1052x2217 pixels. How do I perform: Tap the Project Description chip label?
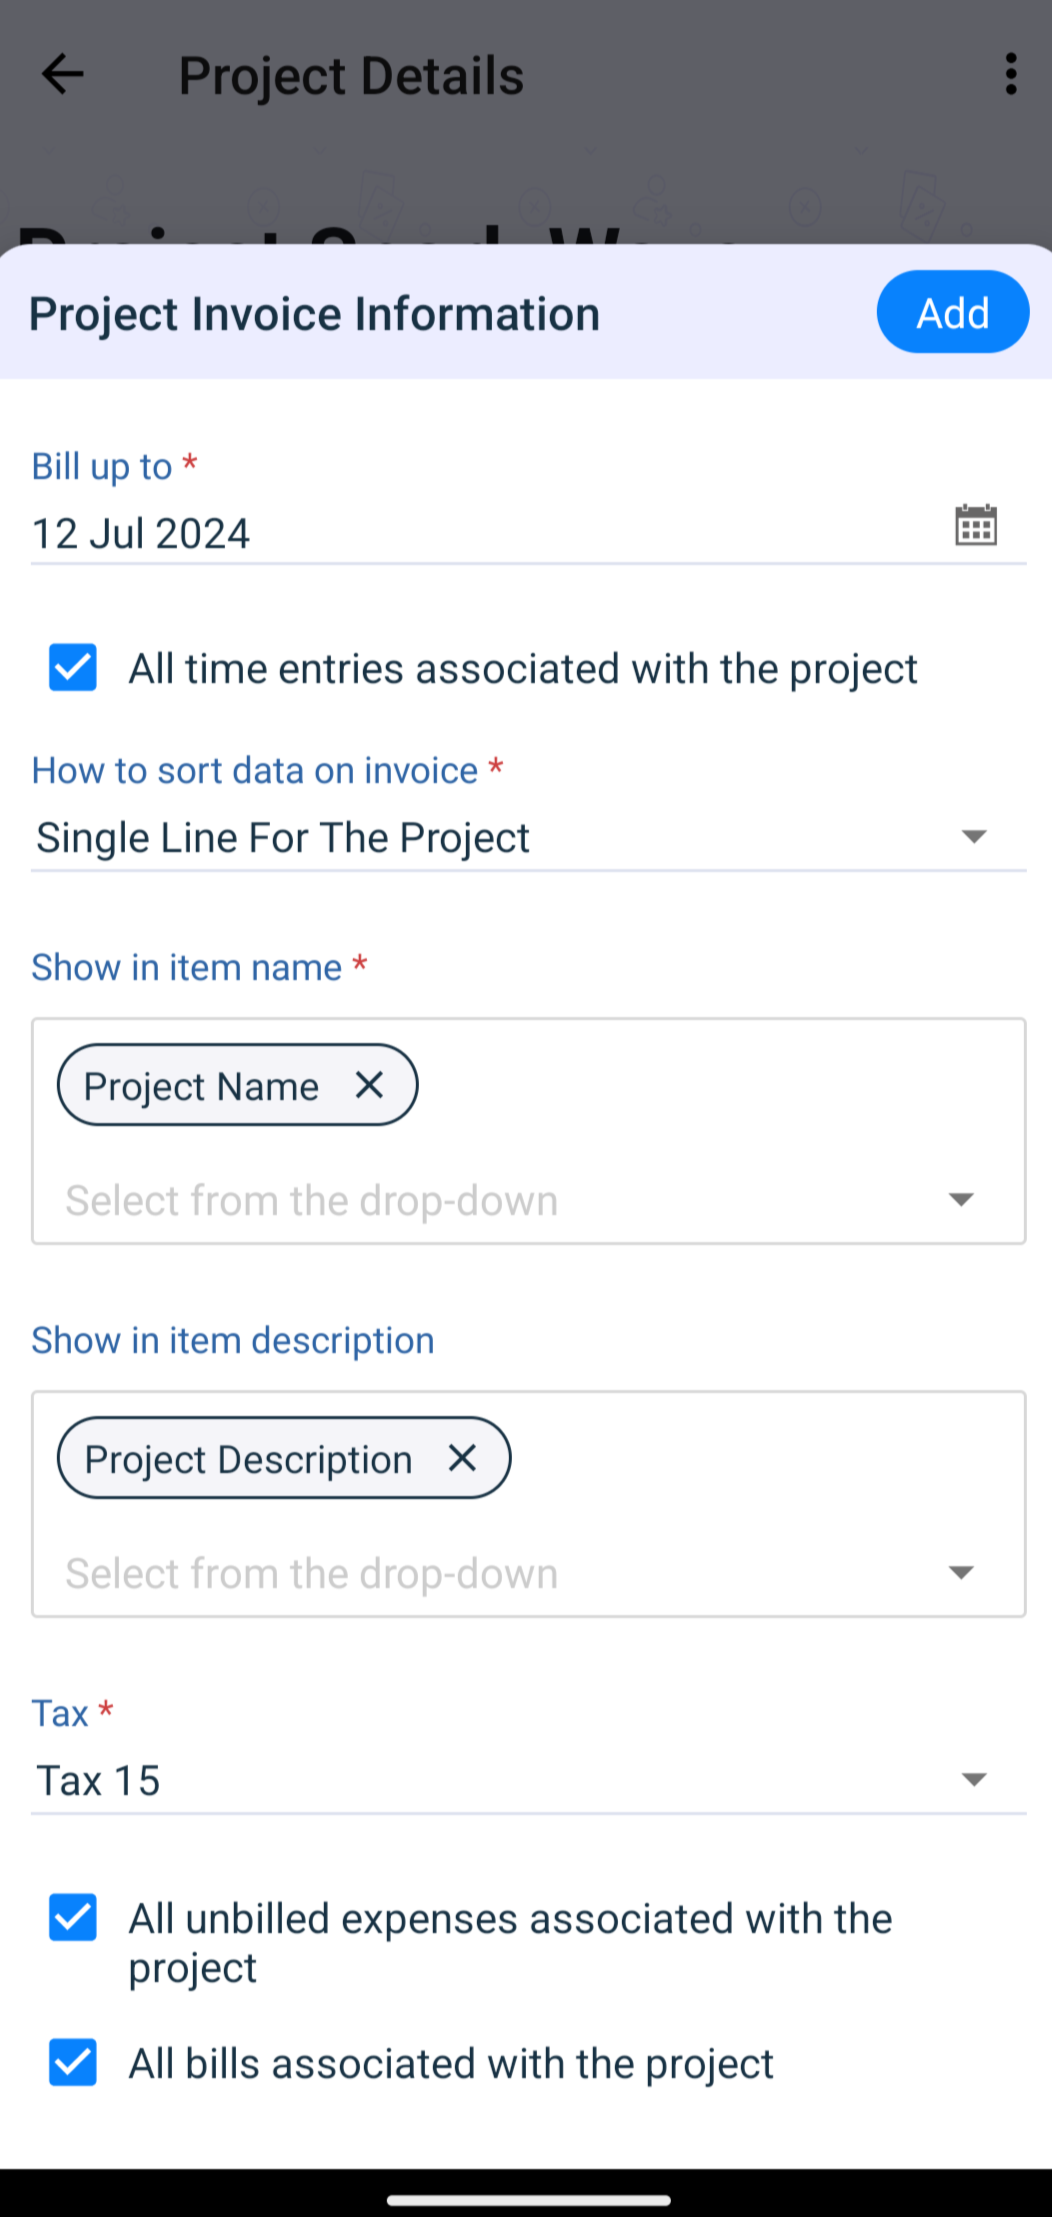click(x=248, y=1459)
